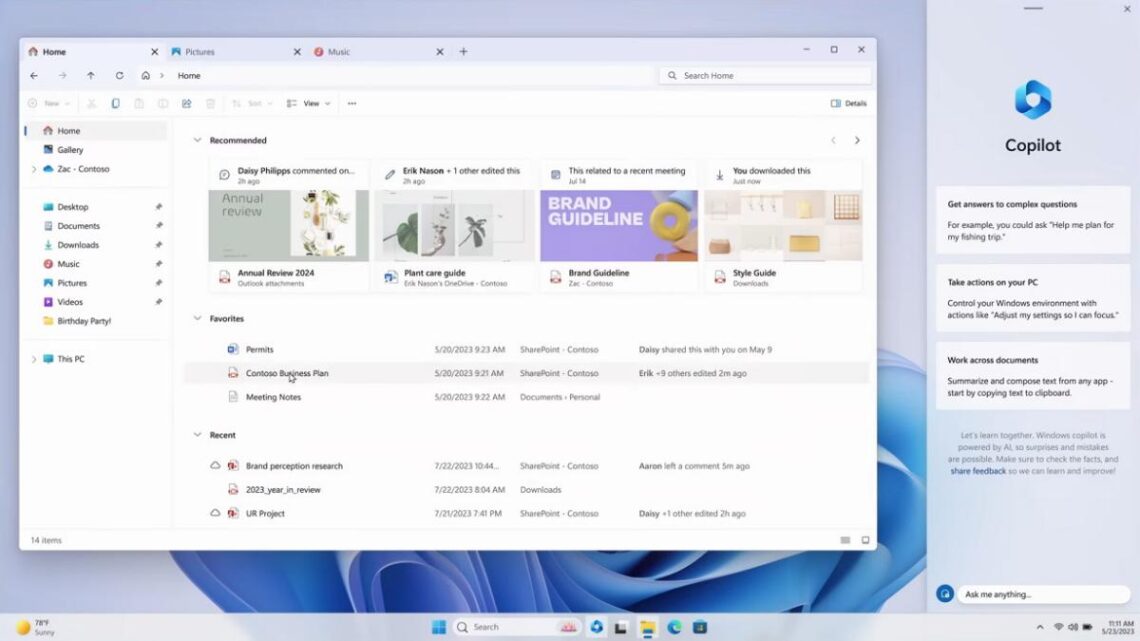The height and width of the screenshot is (641, 1140).
Task: Open File Explorer from taskbar
Action: (x=648, y=627)
